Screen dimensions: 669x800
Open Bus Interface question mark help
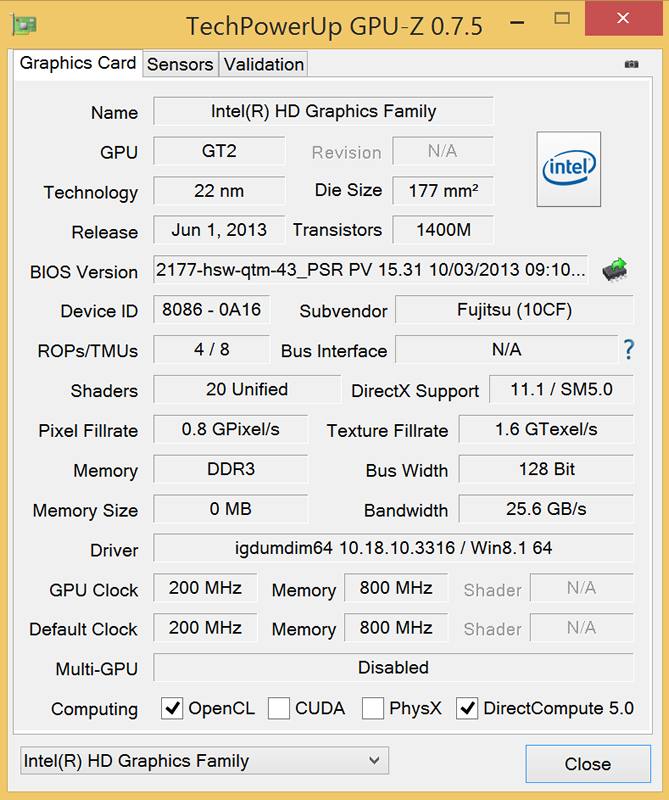click(x=629, y=349)
